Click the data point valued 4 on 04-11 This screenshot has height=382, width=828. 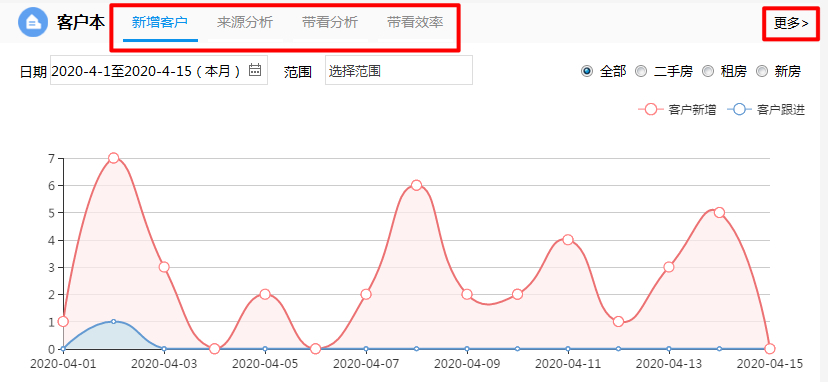tap(568, 239)
